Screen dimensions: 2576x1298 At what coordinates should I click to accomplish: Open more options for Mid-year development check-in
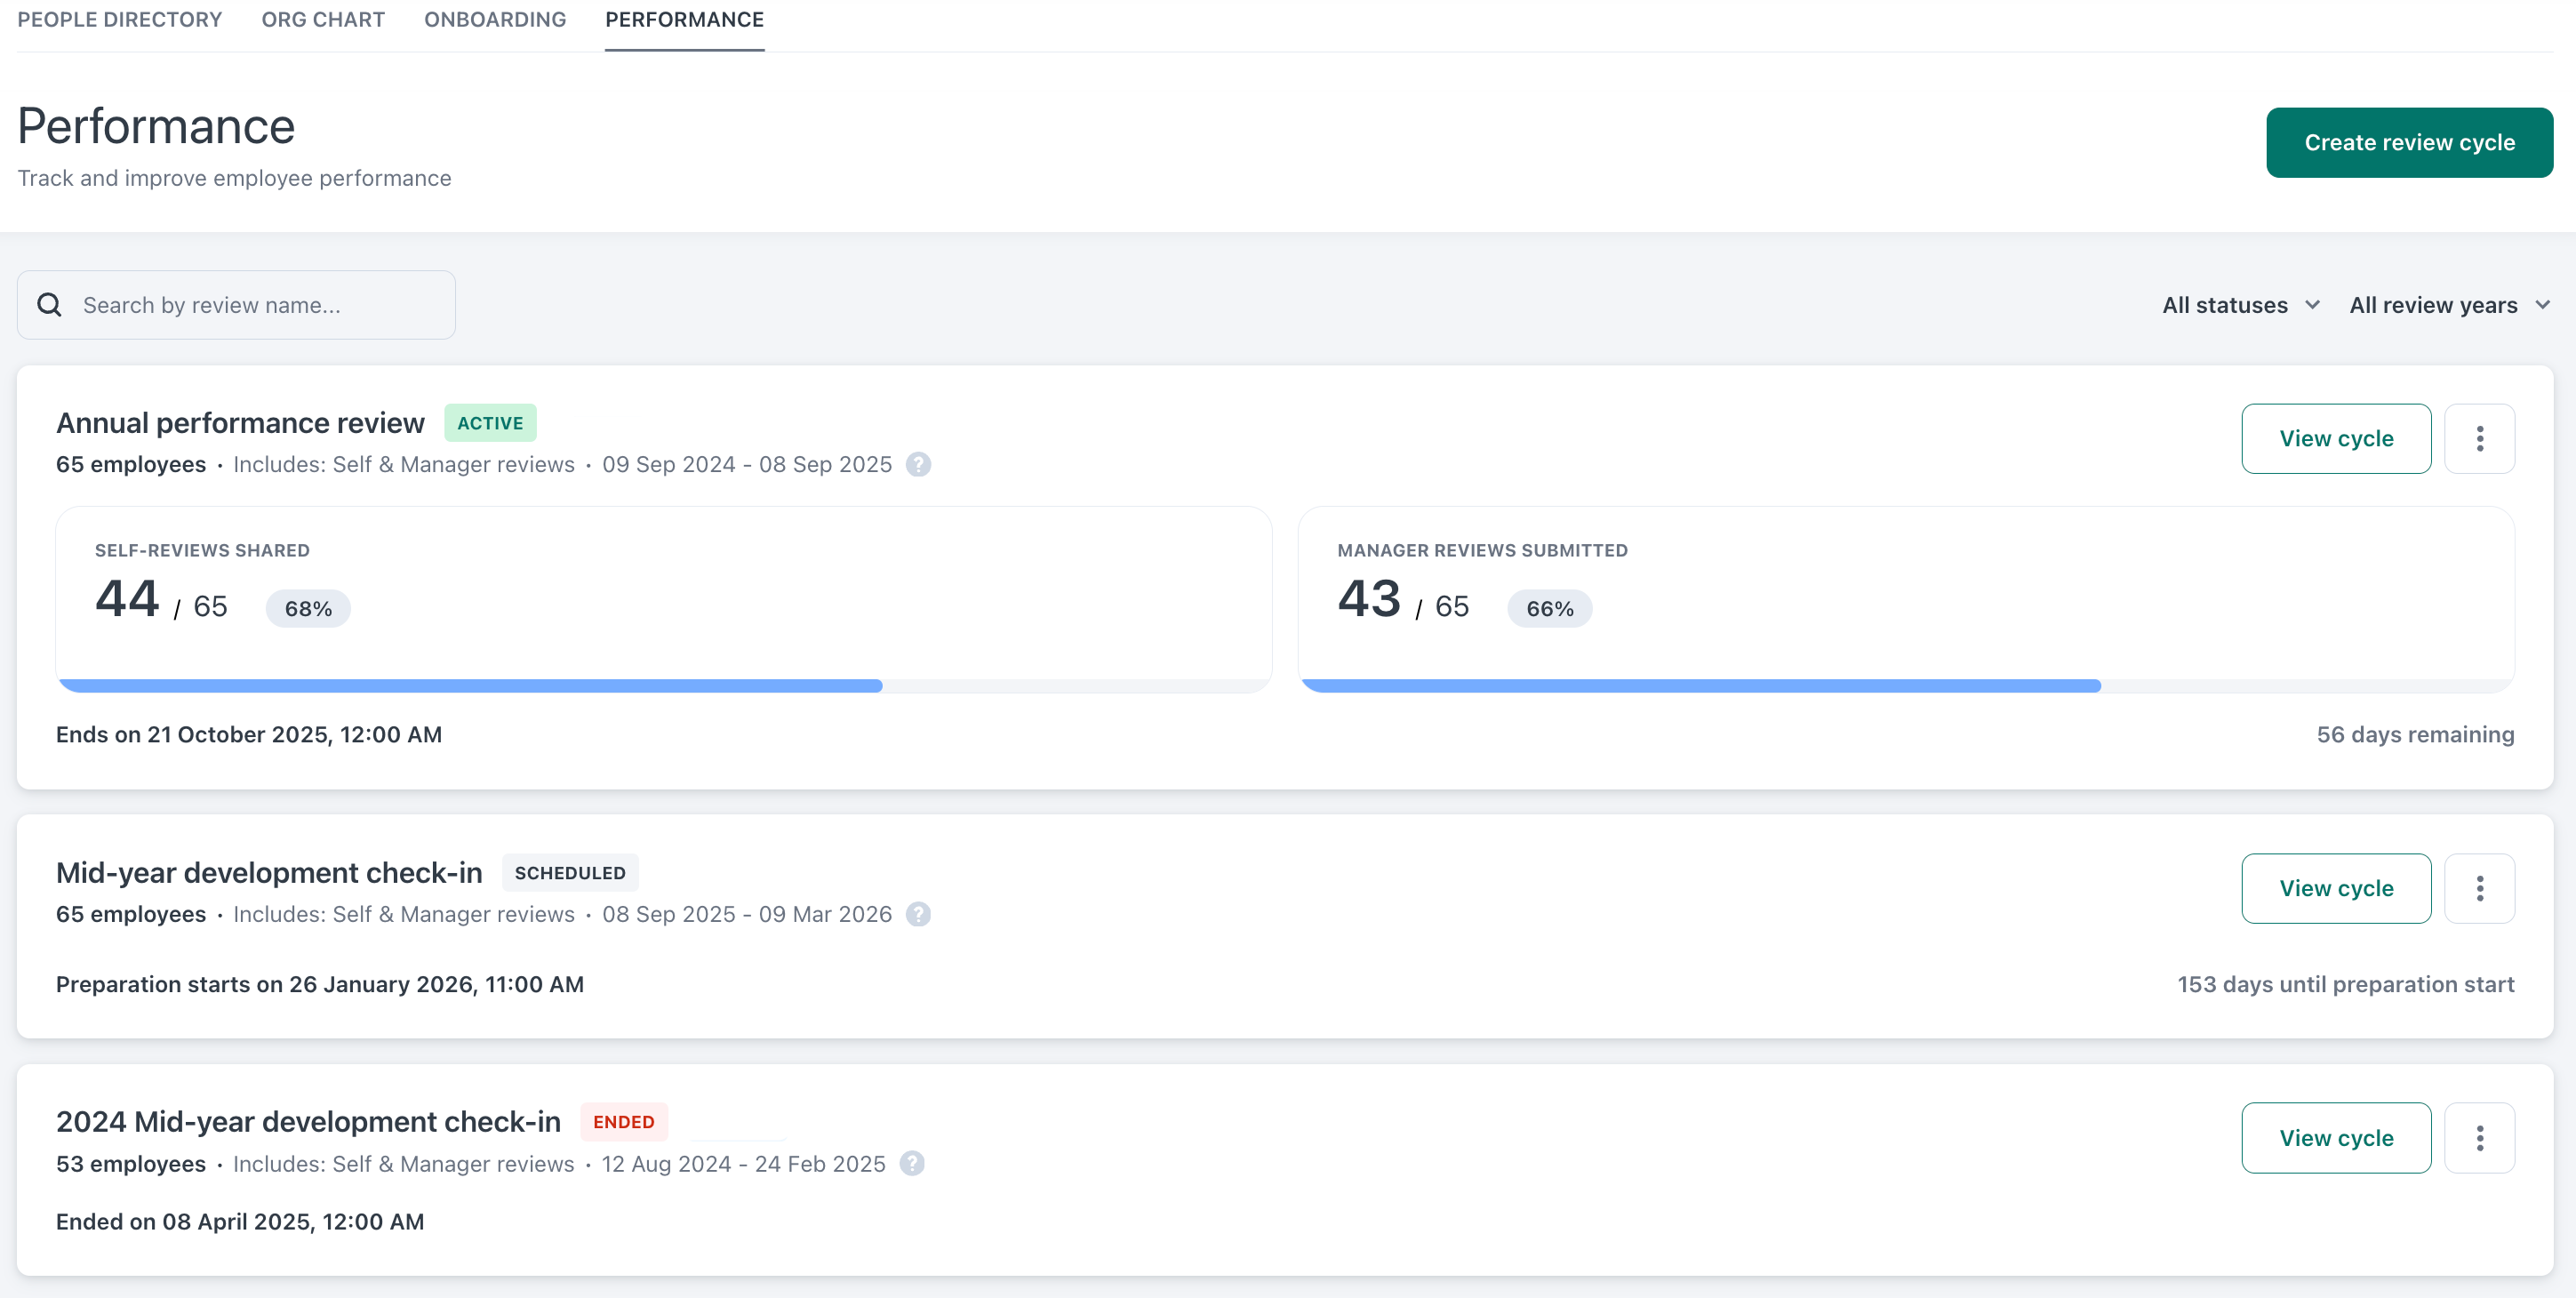[2479, 888]
